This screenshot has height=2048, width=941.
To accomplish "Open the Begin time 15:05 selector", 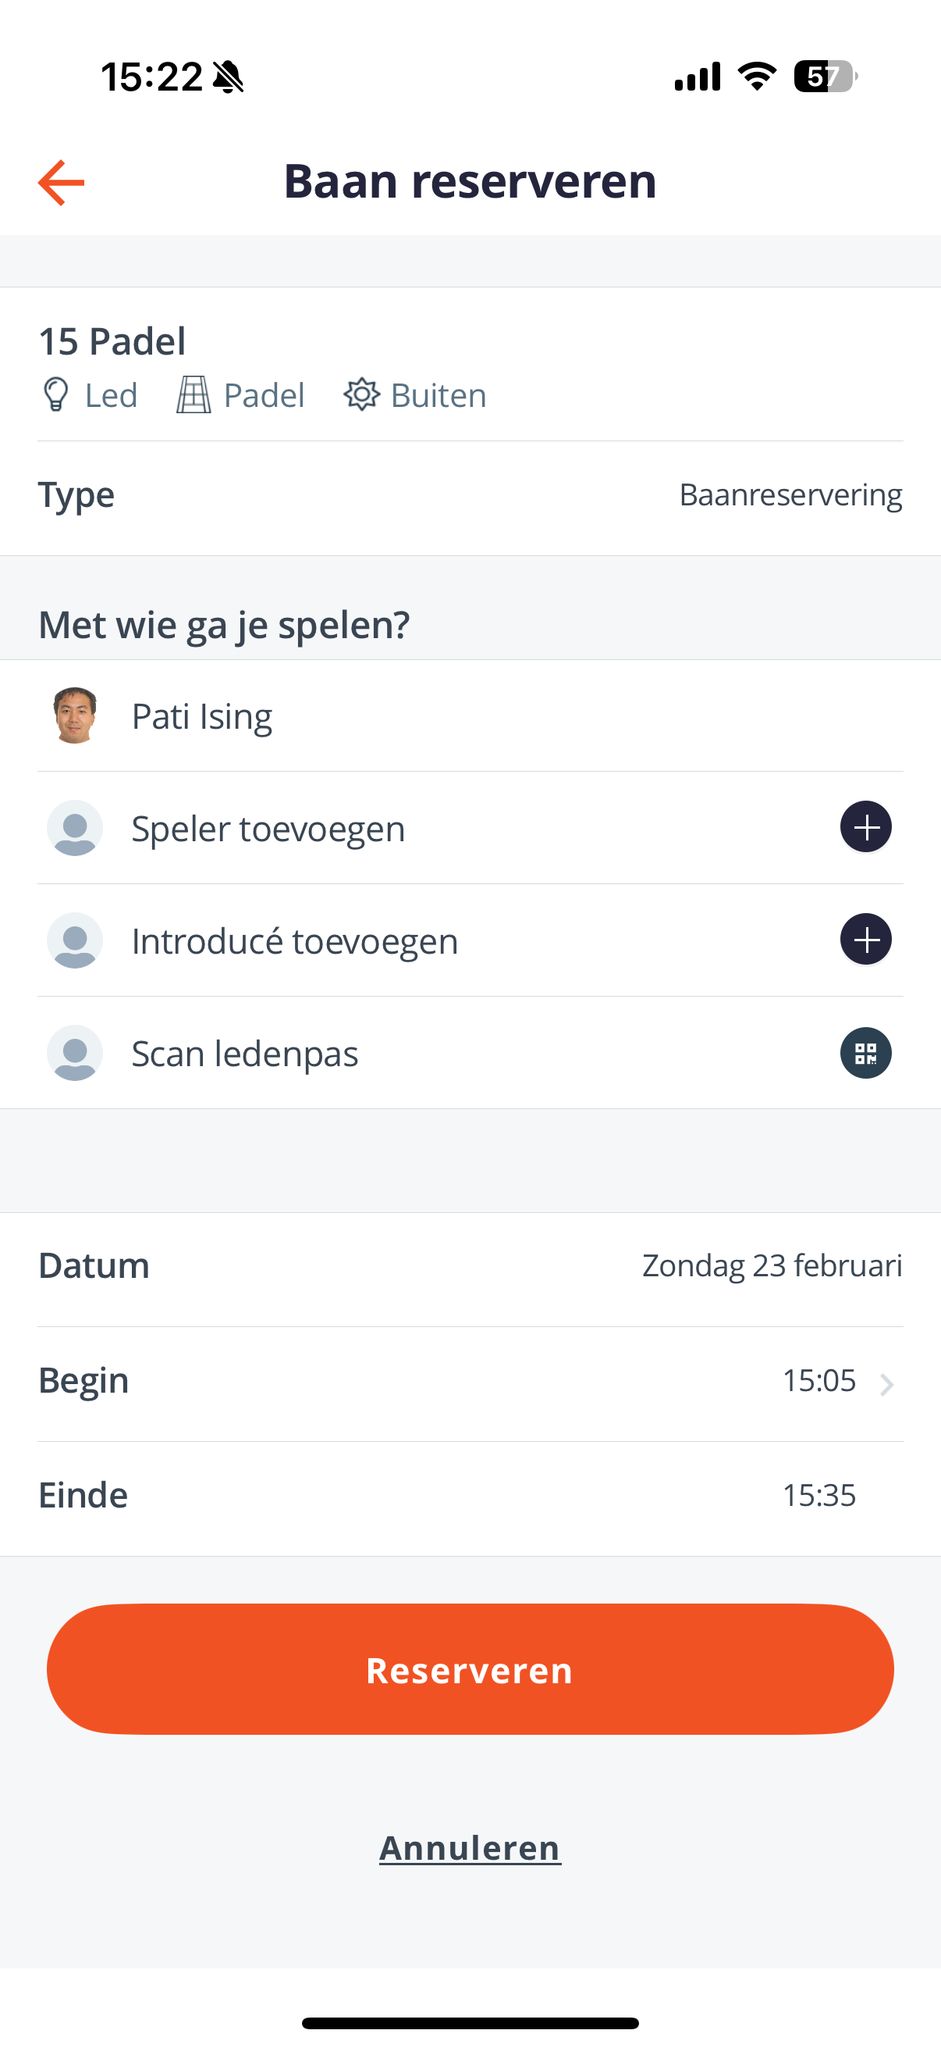I will pyautogui.click(x=819, y=1381).
